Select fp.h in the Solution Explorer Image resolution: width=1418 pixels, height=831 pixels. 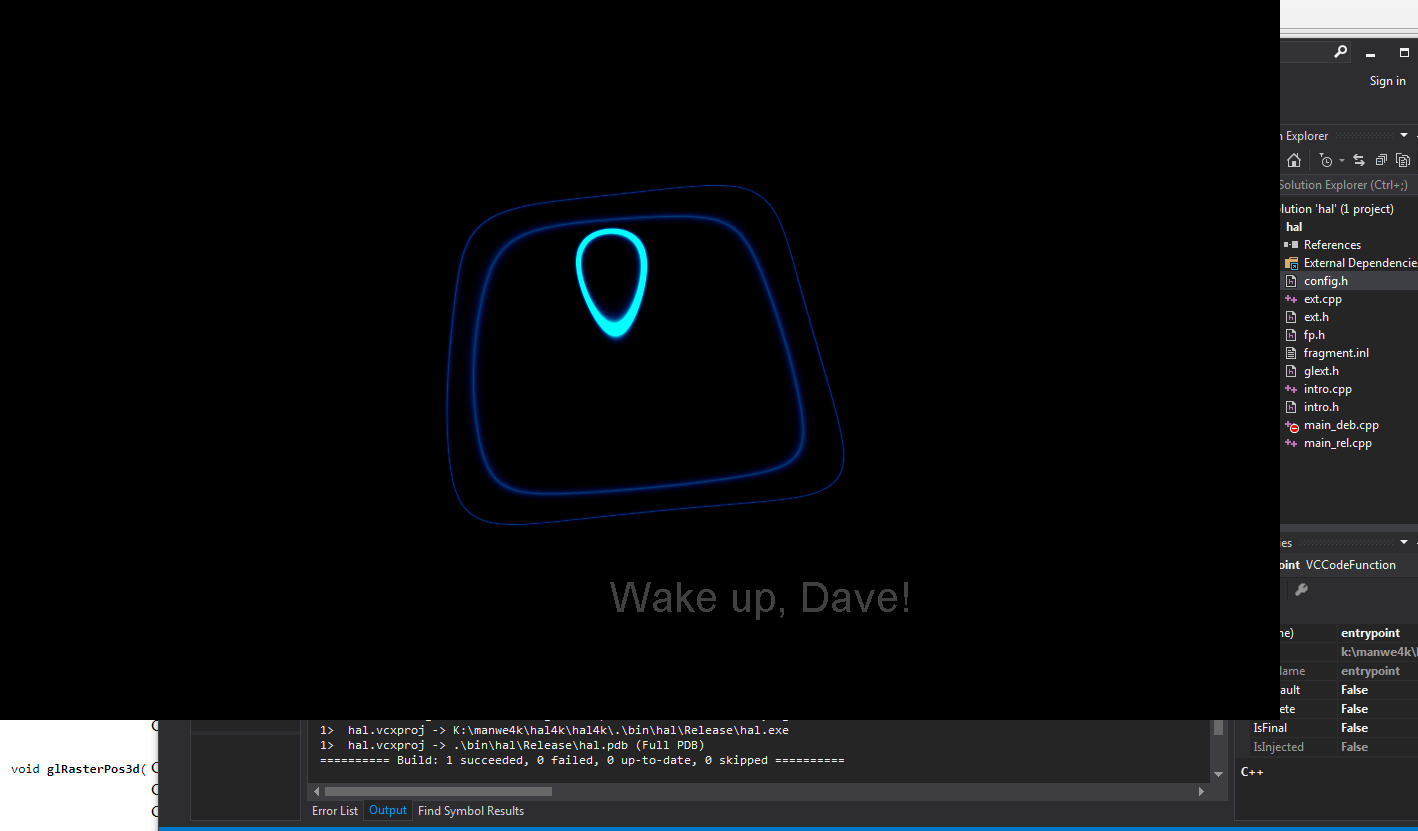coord(1314,335)
